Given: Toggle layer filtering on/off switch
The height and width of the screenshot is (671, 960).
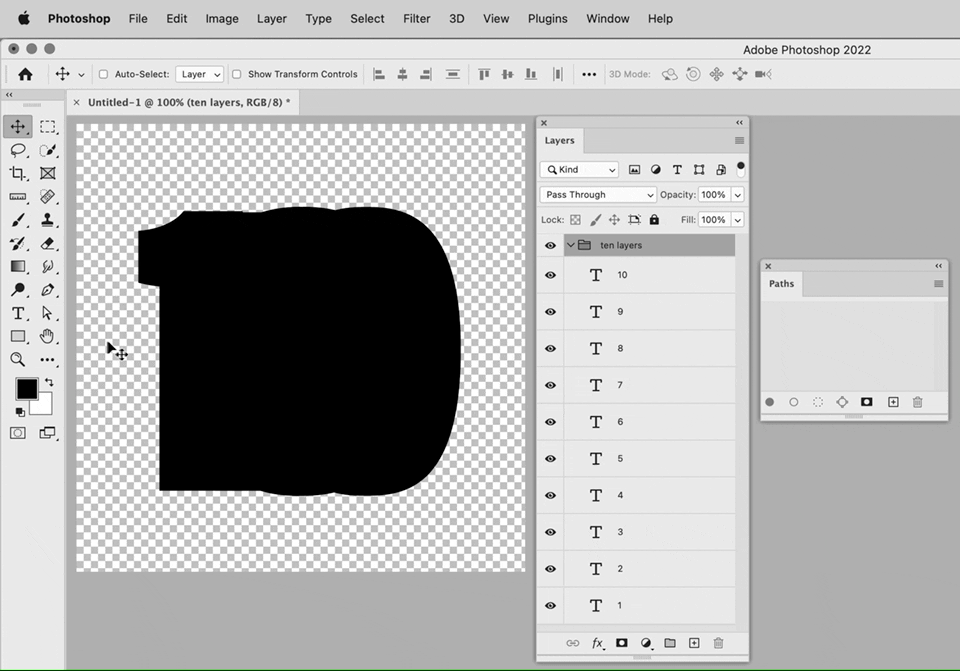Looking at the screenshot, I should 740,170.
